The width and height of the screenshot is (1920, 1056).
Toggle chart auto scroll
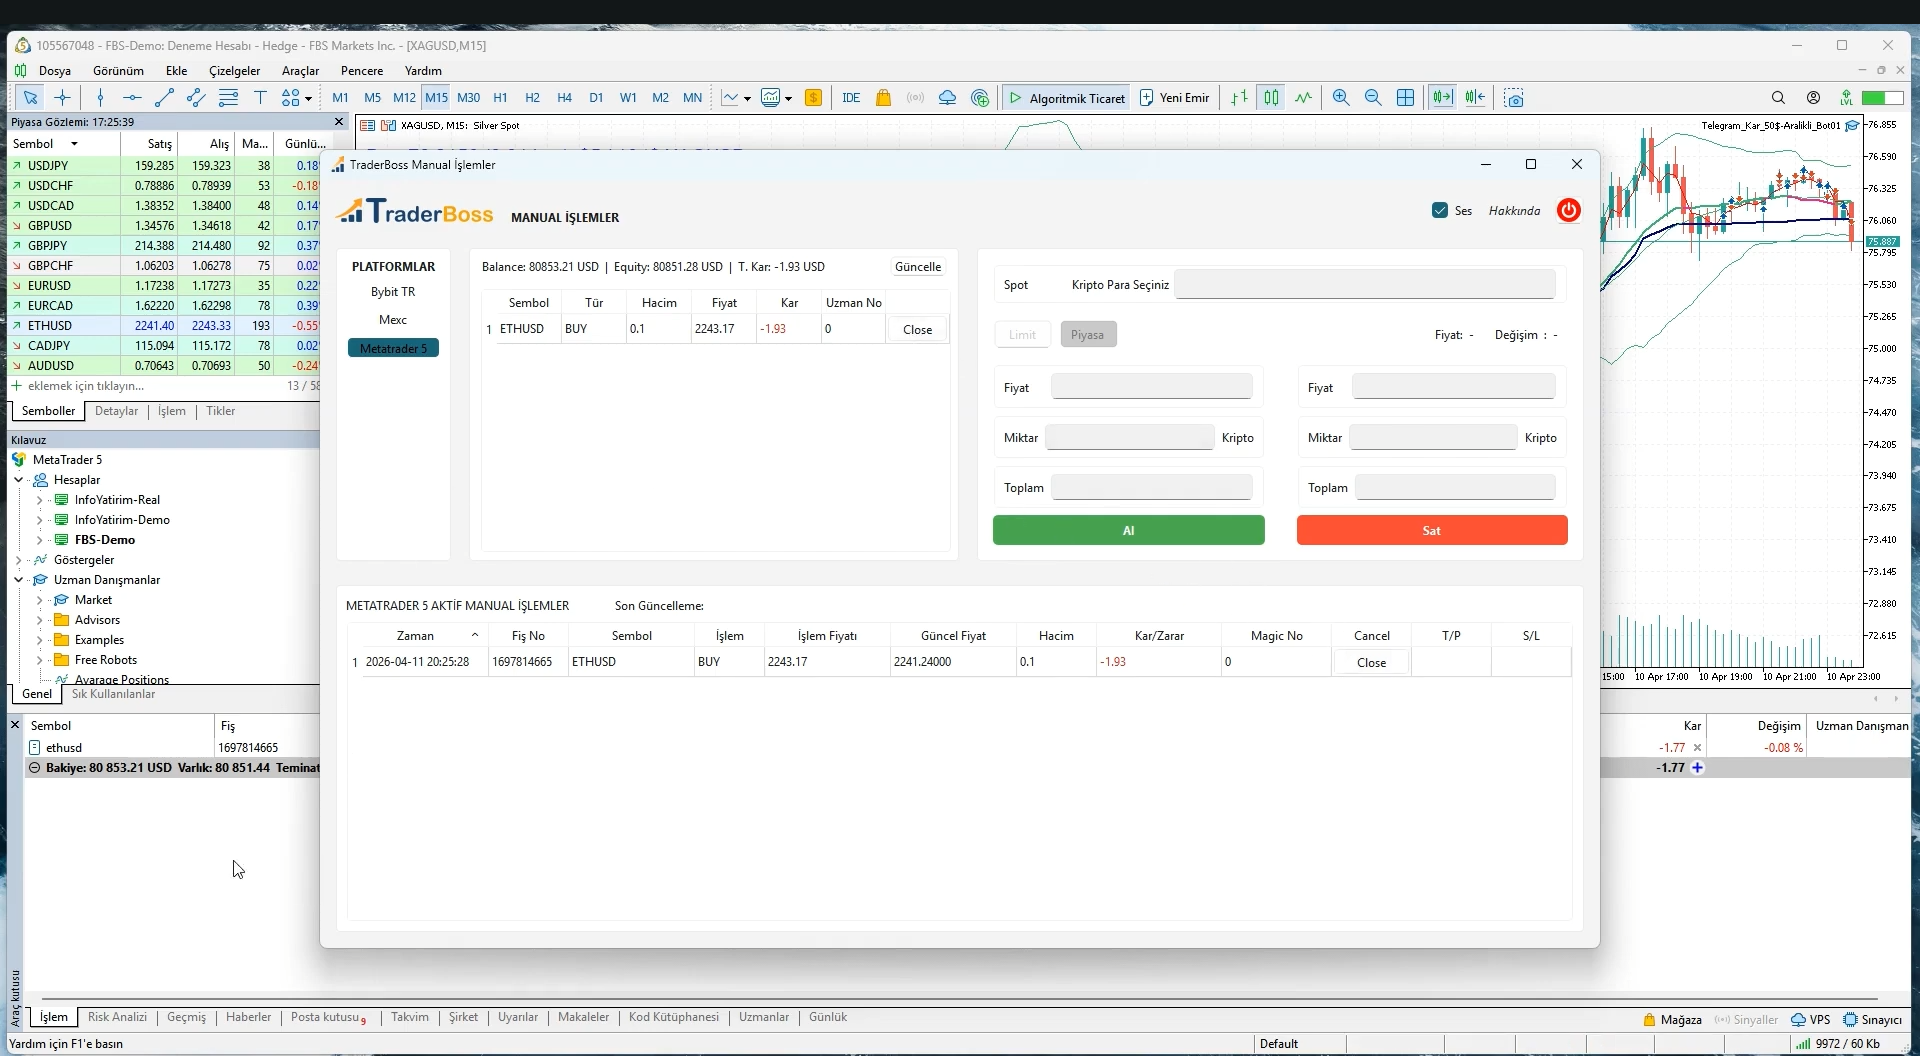pos(1442,97)
